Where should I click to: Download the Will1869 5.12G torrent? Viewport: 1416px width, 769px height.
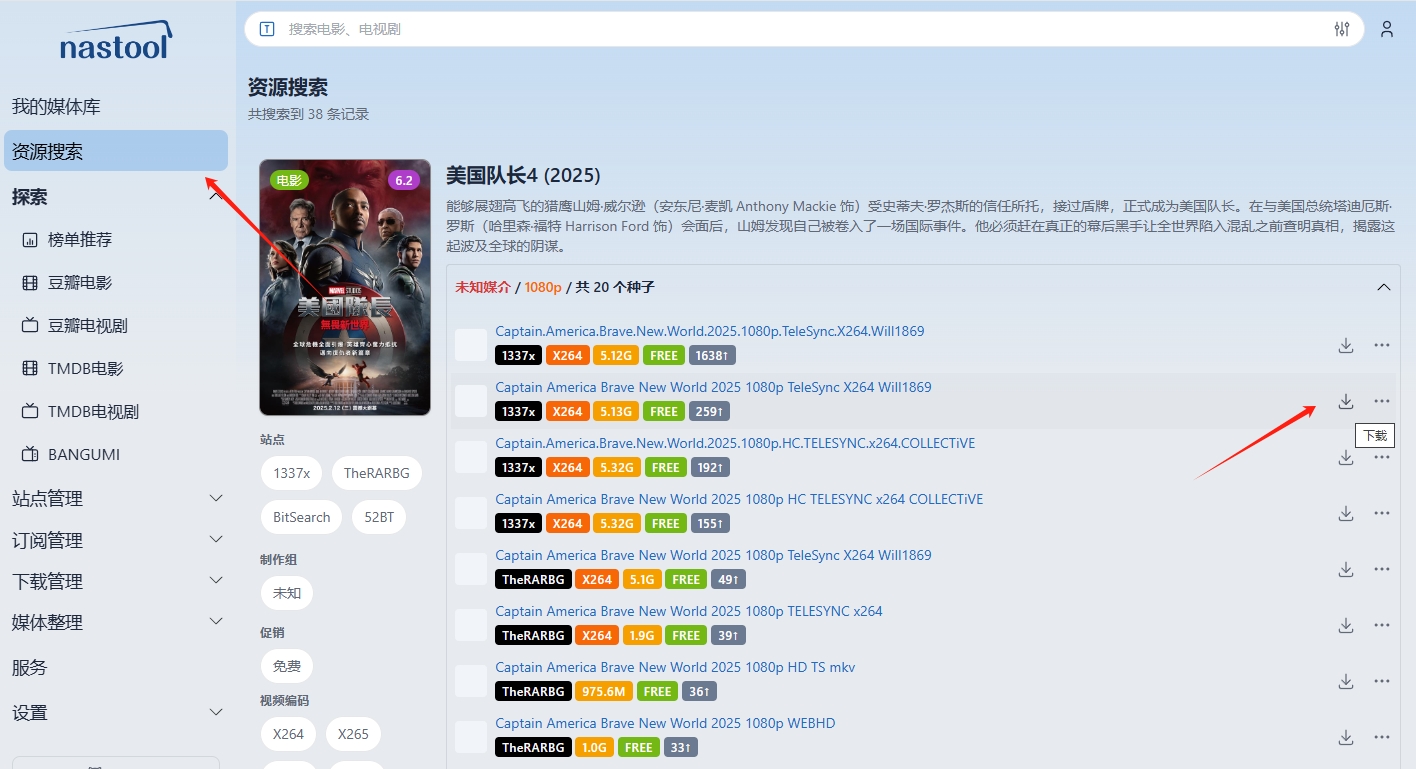[x=1346, y=345]
